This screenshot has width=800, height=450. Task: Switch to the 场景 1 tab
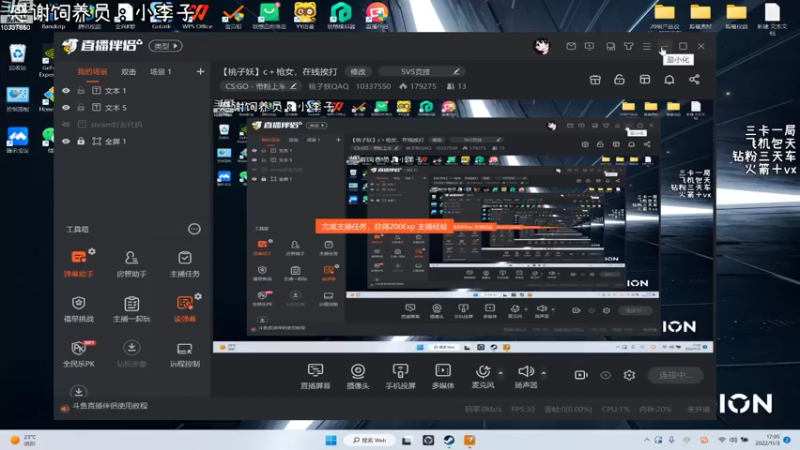tap(160, 72)
